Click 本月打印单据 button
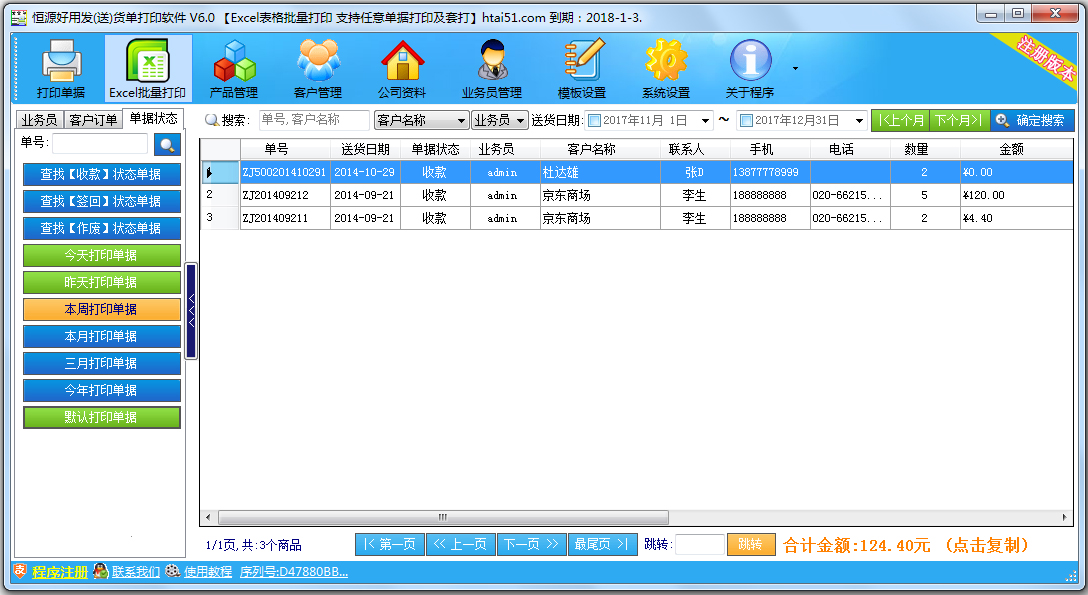This screenshot has height=595, width=1088. click(101, 336)
